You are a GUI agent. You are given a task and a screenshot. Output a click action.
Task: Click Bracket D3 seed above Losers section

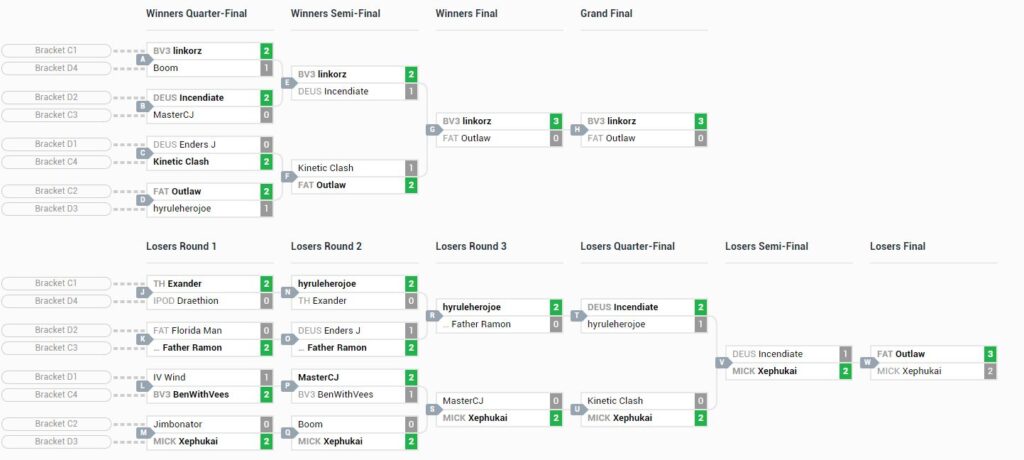pos(56,209)
